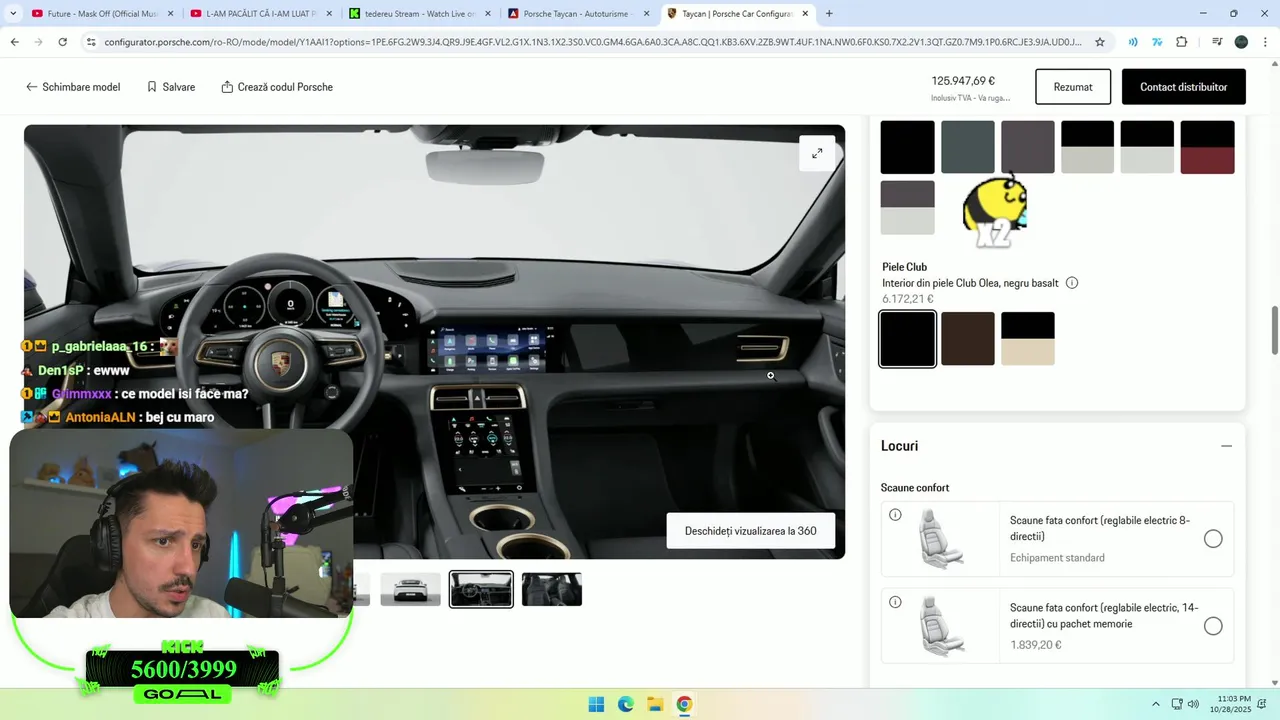Image resolution: width=1280 pixels, height=720 pixels.
Task: Open the volume control in the tray
Action: 1193,704
